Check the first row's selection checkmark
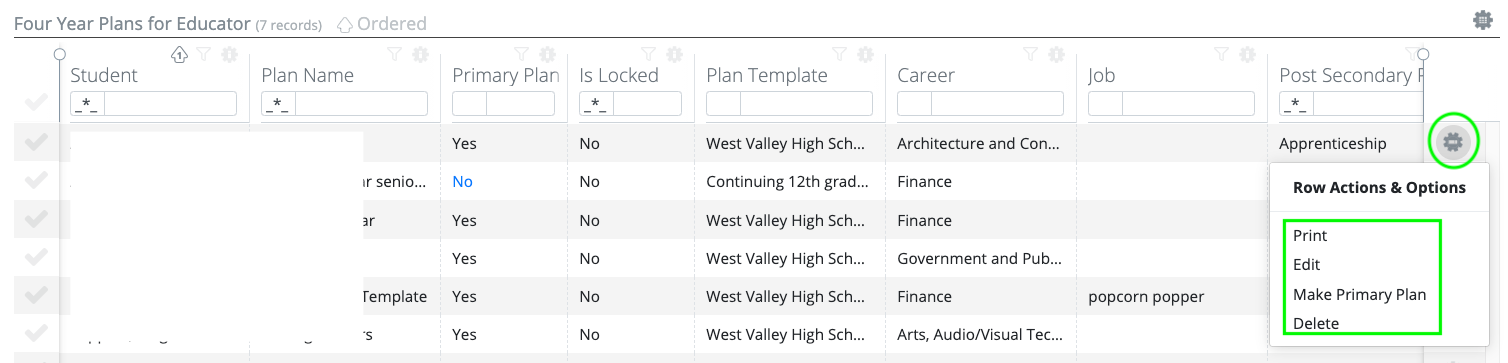 pos(35,143)
